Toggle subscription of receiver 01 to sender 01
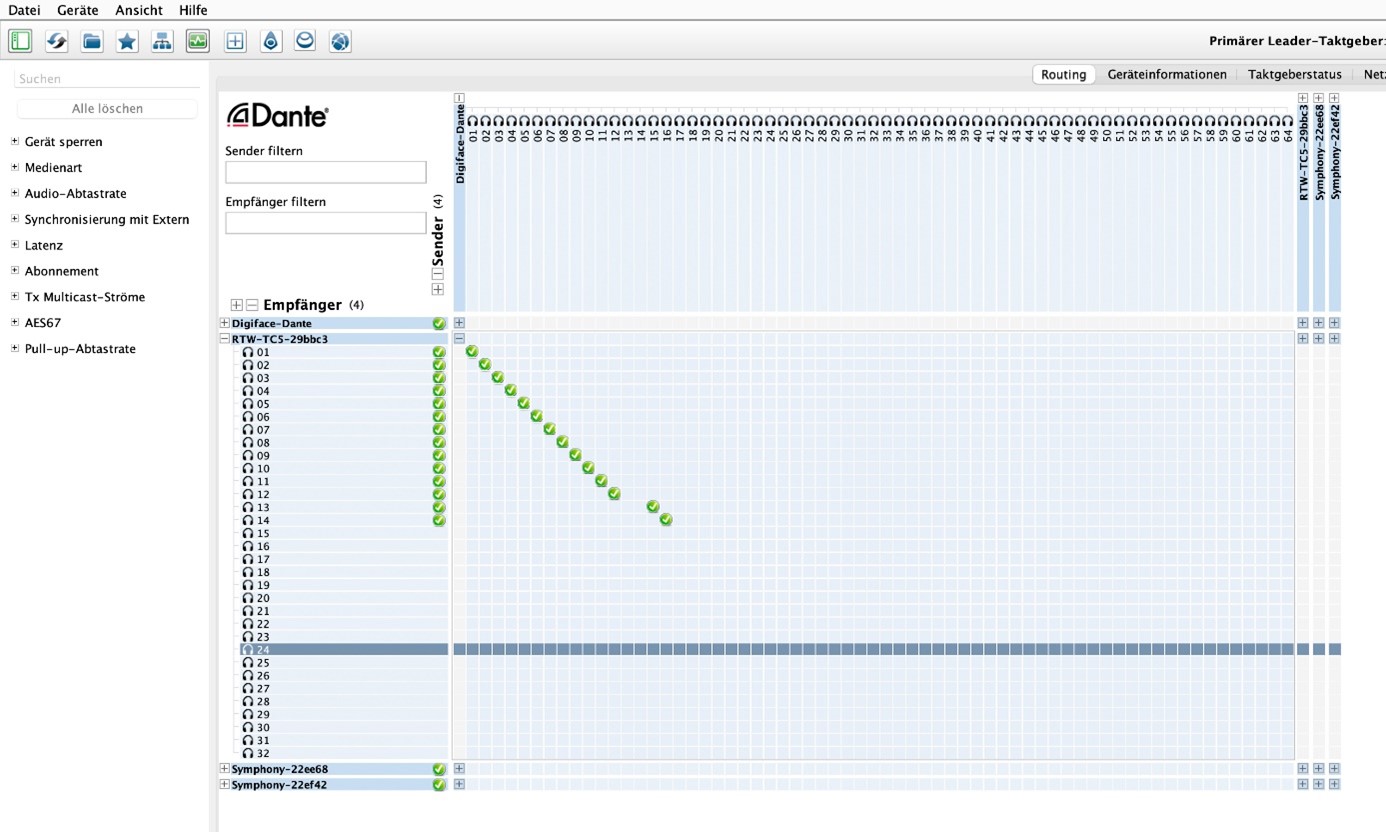The image size is (1386, 832). tap(472, 352)
